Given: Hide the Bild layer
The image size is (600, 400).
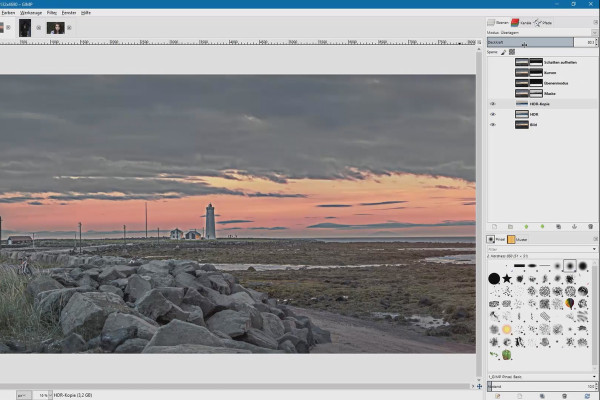Looking at the screenshot, I should [493, 124].
